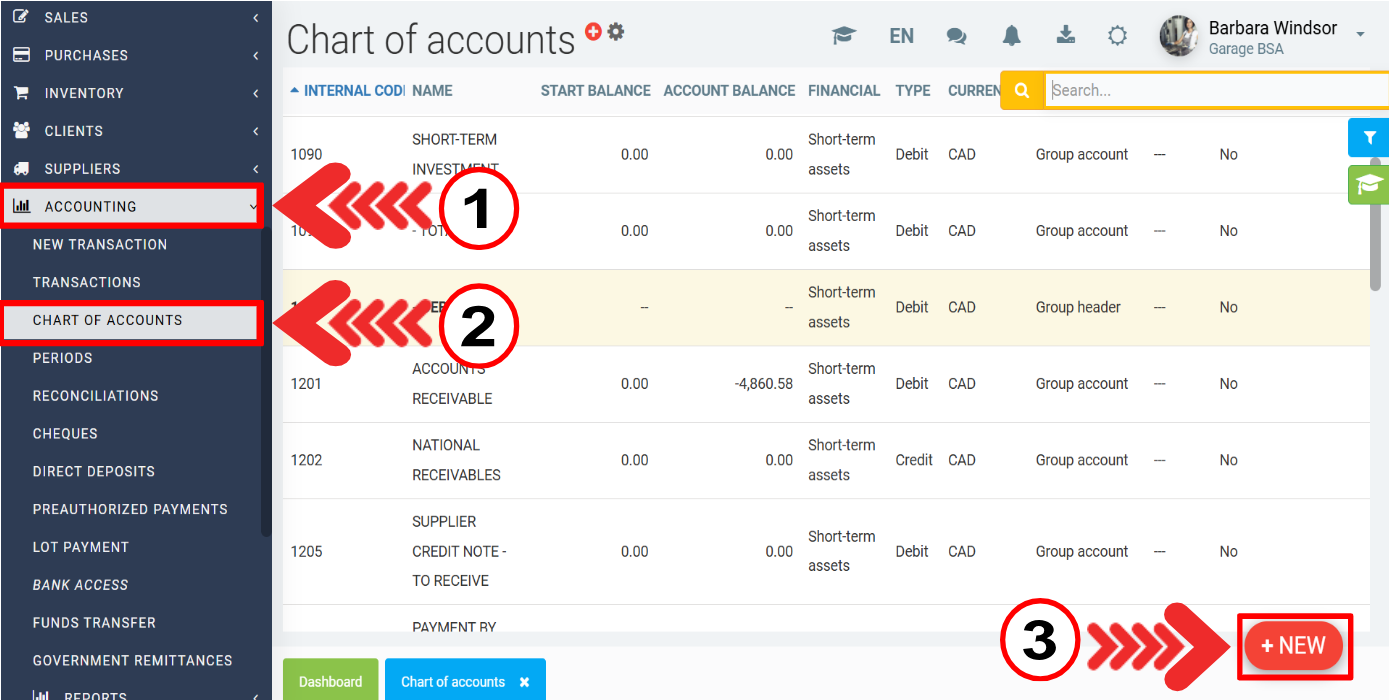1389x700 pixels.
Task: Click the download icon in header
Action: (x=1066, y=36)
